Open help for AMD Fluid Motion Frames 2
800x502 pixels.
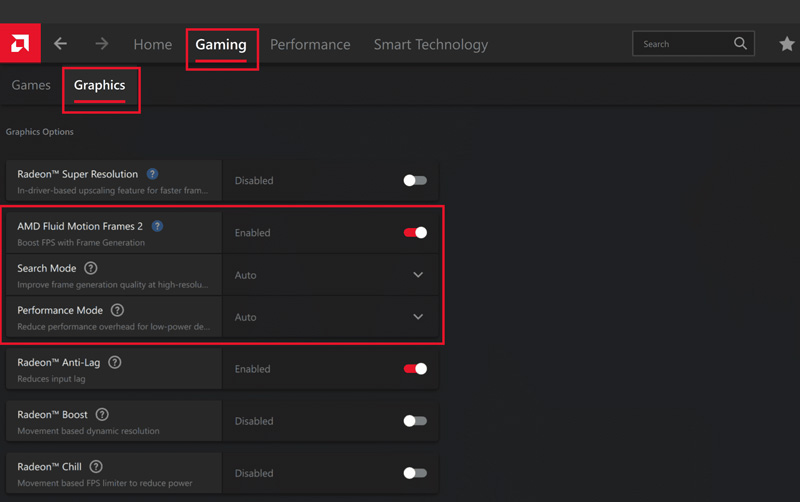157,226
